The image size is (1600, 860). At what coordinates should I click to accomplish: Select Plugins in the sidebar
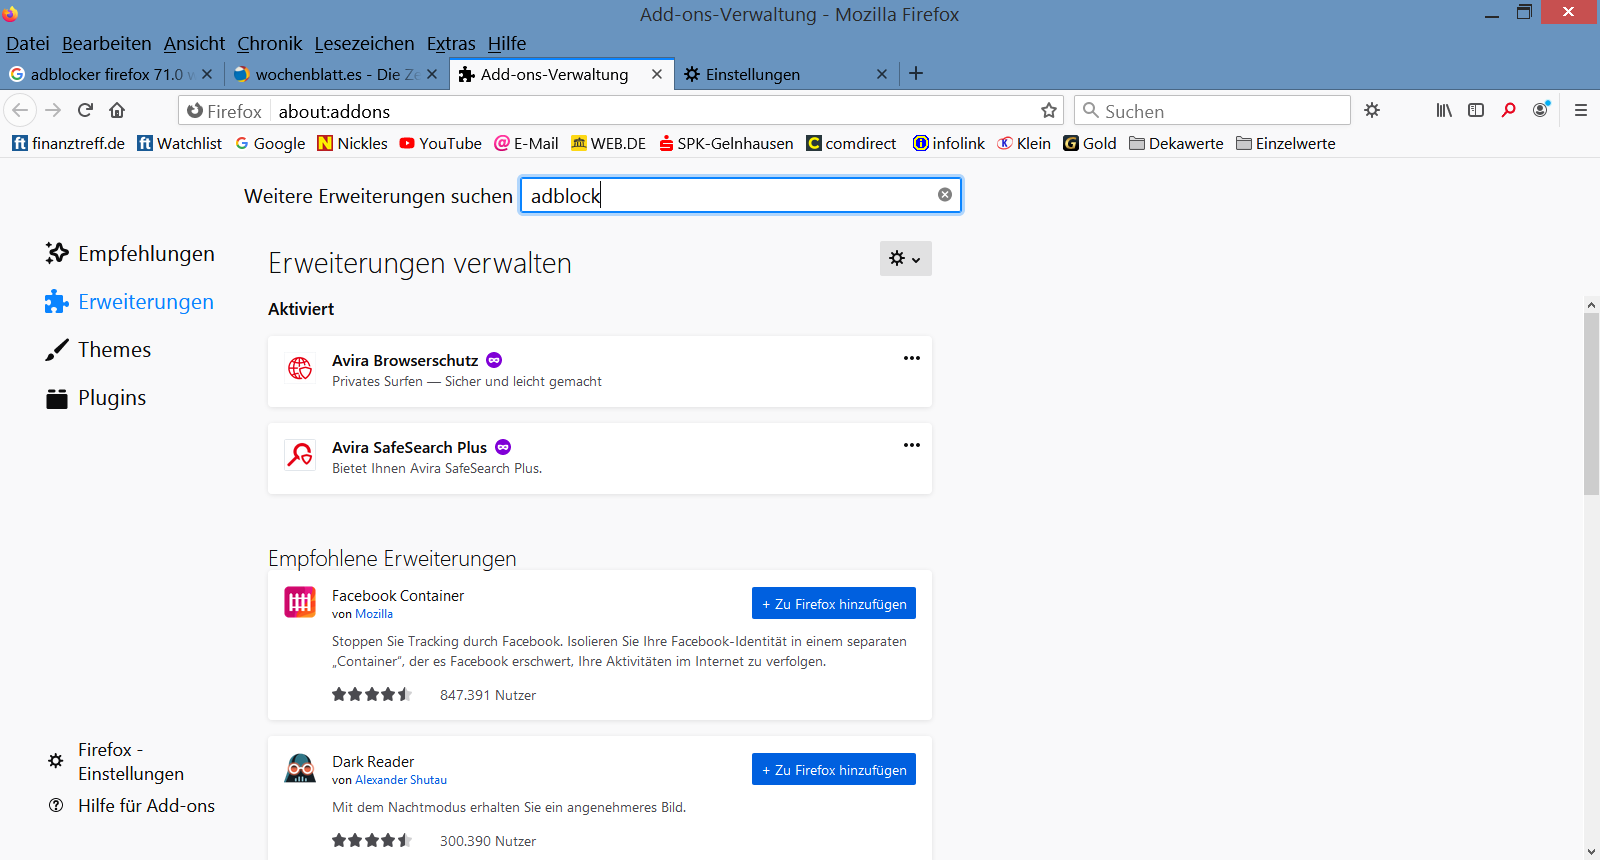96,398
